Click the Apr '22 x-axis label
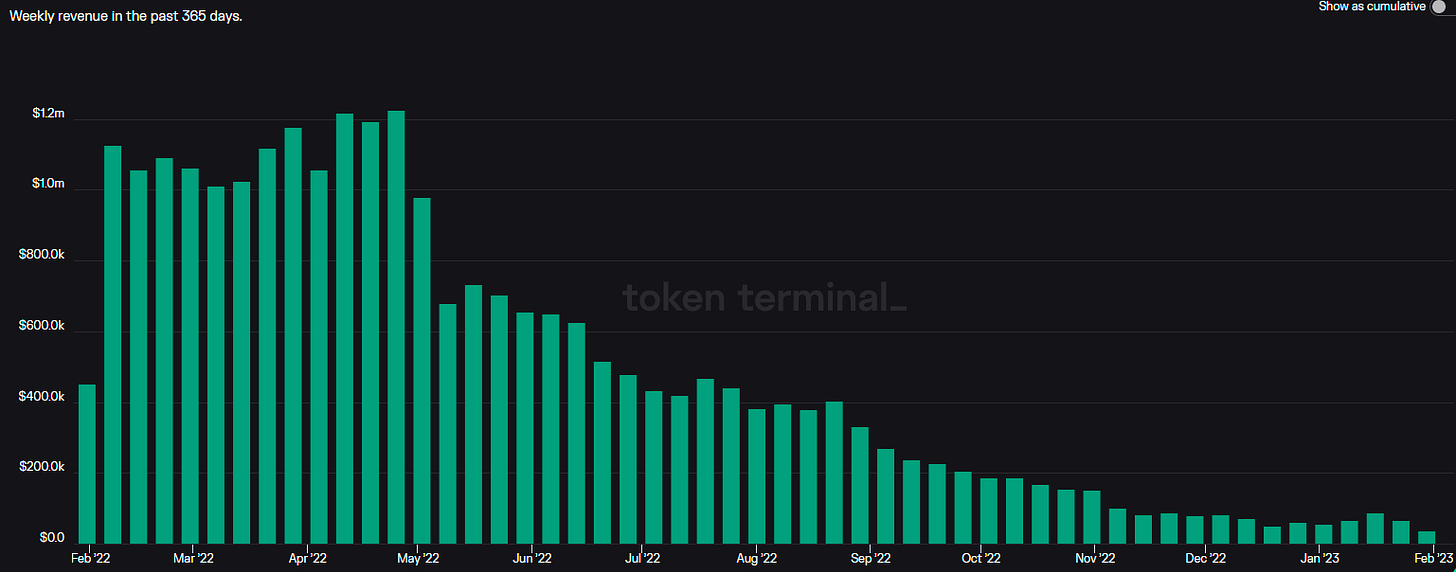 pyautogui.click(x=308, y=558)
